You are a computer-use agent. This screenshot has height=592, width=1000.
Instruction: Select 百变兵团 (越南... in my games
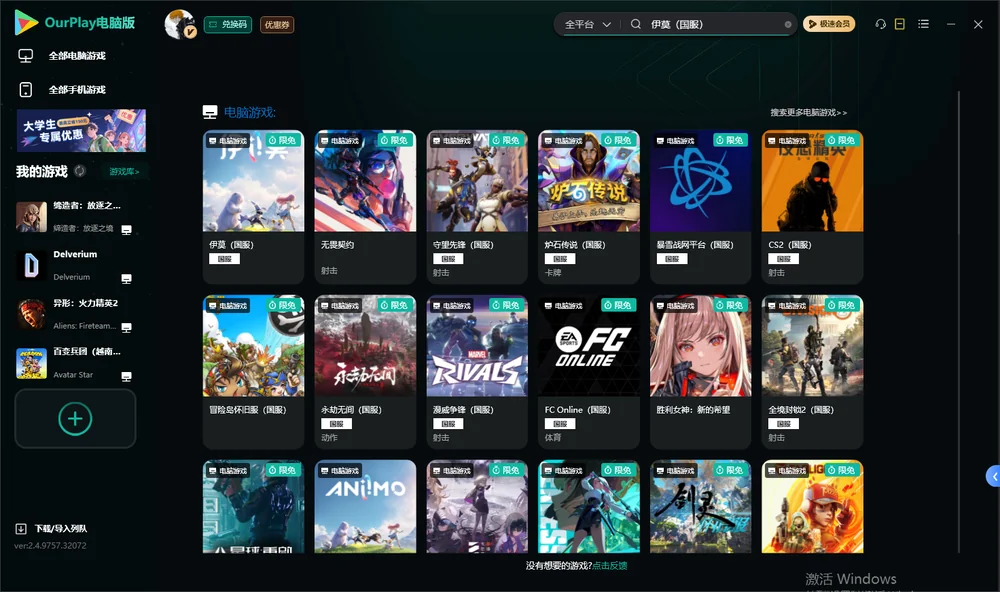pyautogui.click(x=75, y=363)
